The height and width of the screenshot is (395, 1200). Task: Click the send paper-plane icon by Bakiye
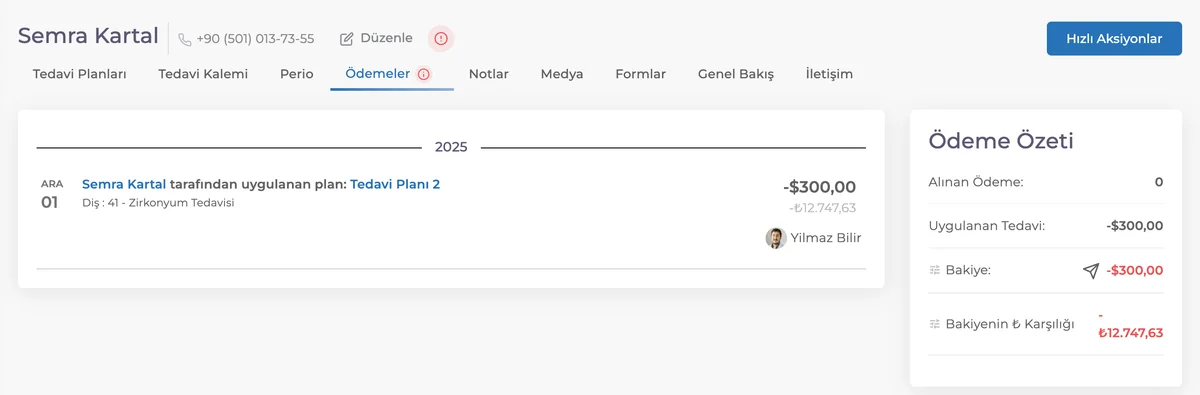pyautogui.click(x=1091, y=270)
